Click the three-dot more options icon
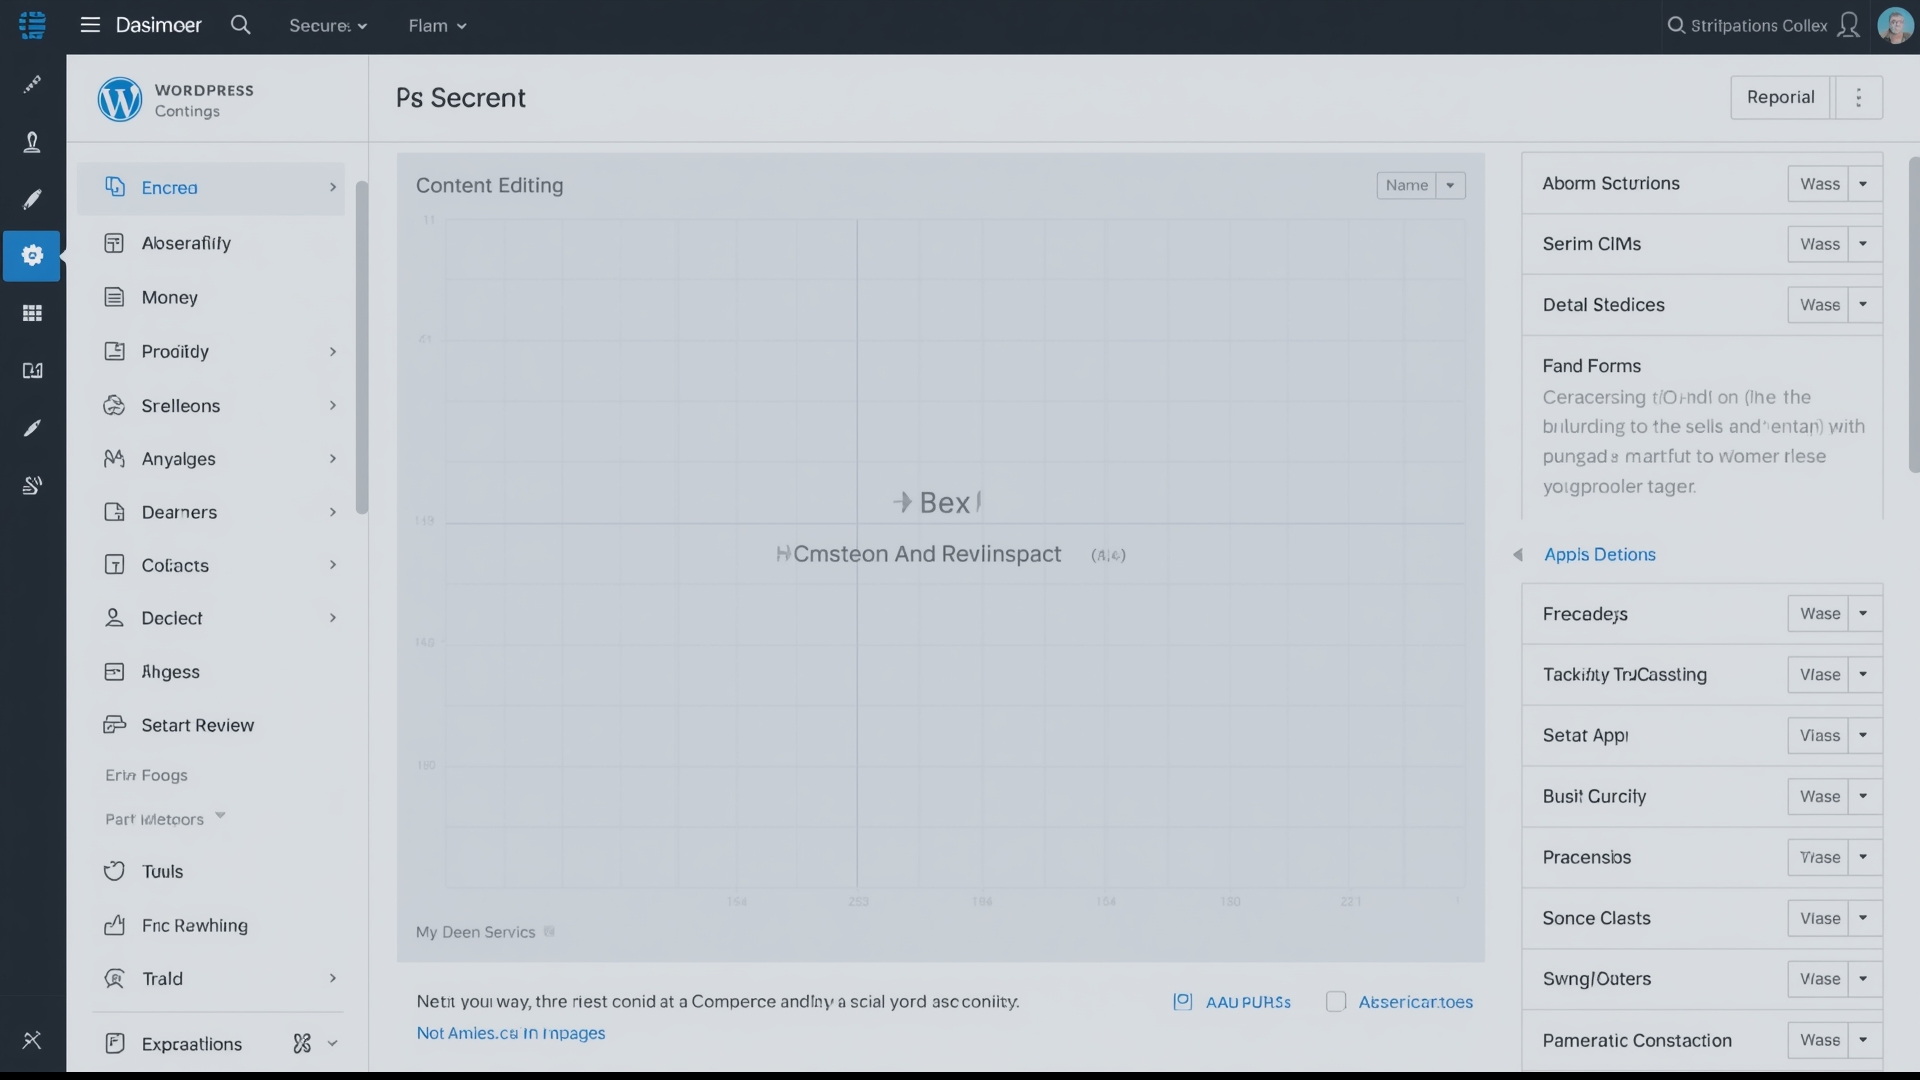Screen dimensions: 1920x1080 1858,97
